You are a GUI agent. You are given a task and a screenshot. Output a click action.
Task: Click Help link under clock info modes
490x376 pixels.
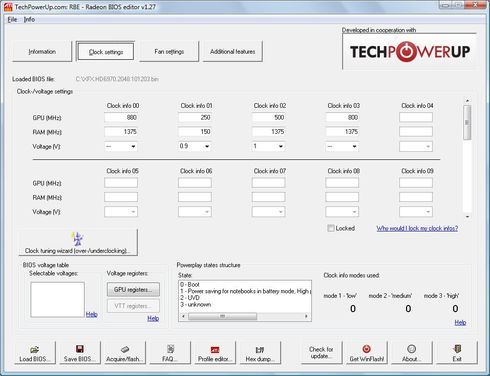tap(460, 322)
